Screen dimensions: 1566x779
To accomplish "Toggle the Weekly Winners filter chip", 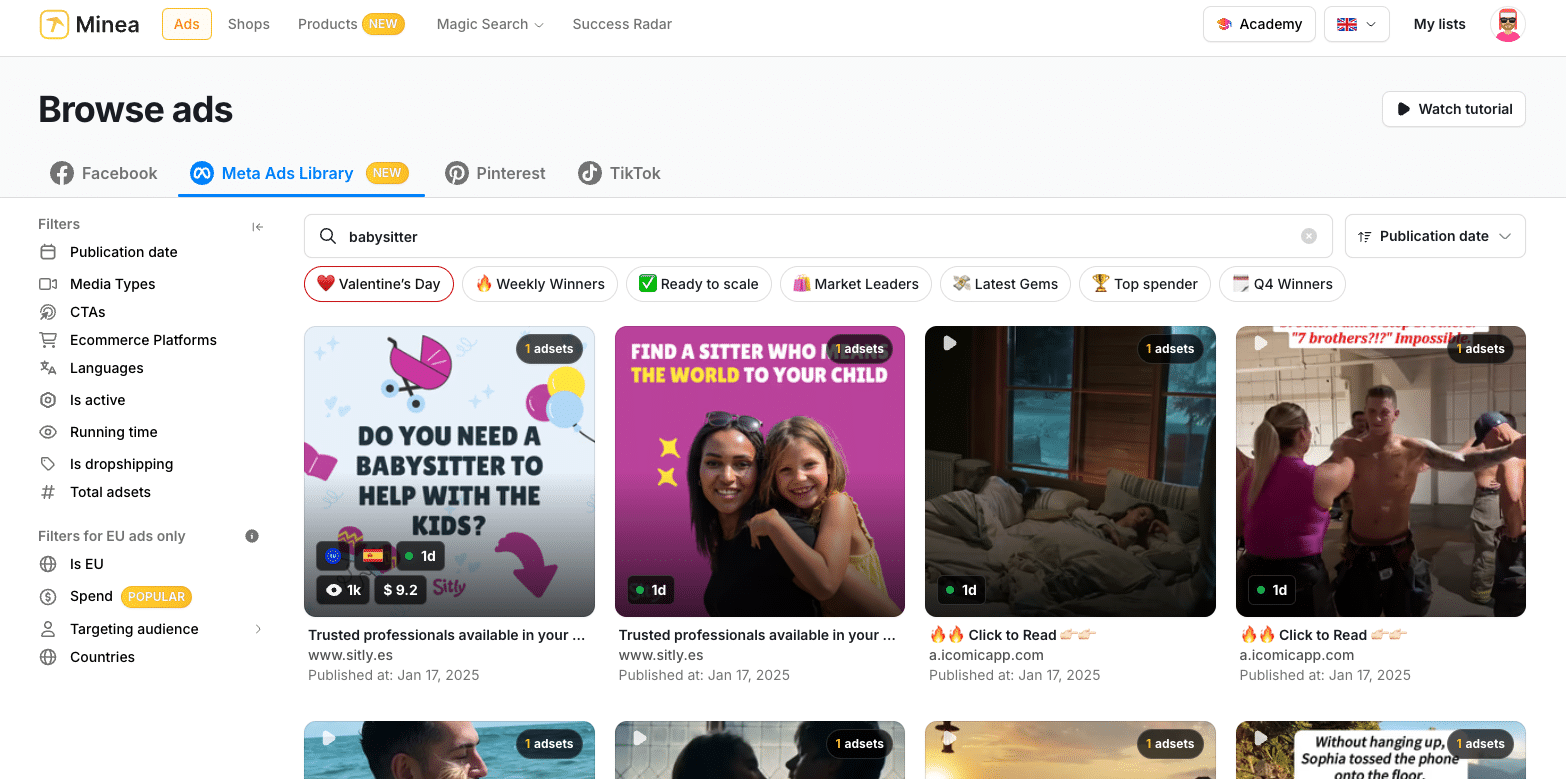I will coord(540,284).
